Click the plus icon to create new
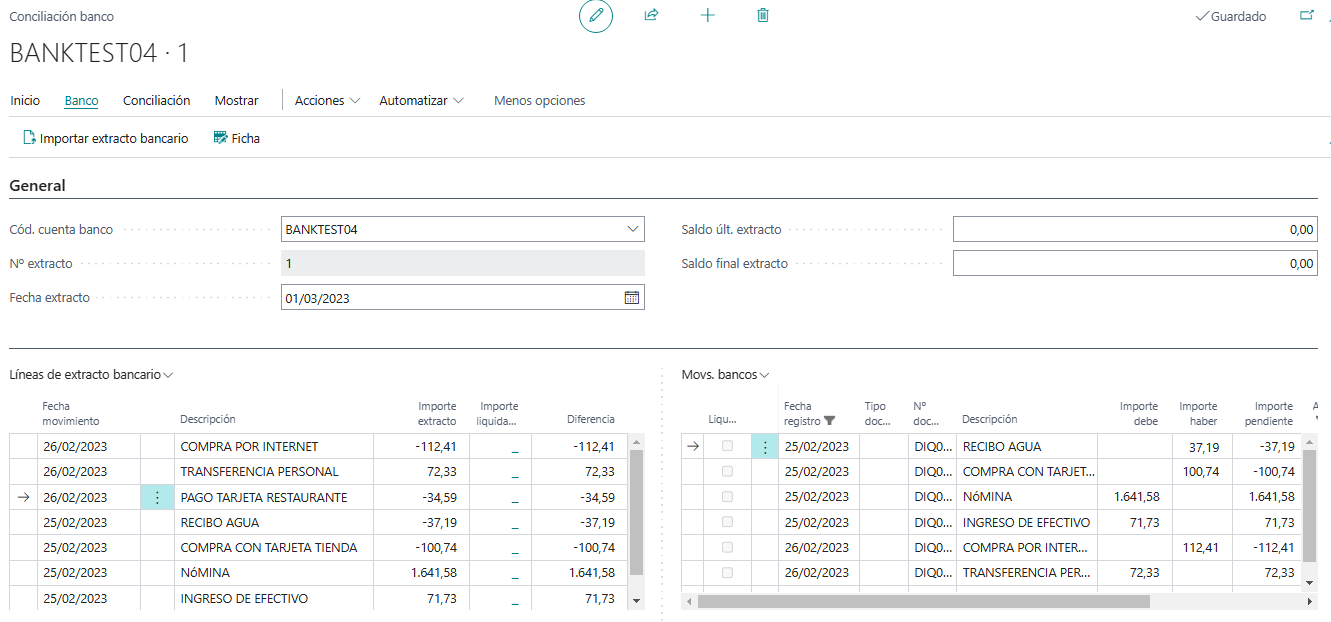 click(x=708, y=16)
